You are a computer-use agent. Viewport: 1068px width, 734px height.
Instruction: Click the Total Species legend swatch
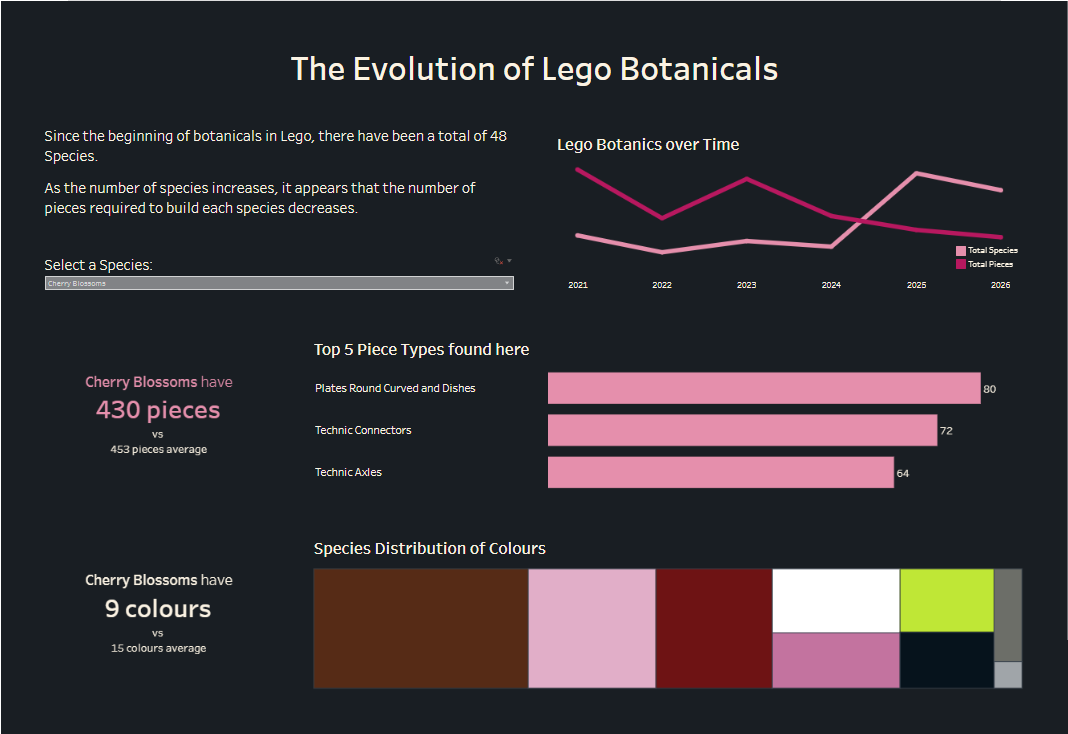click(x=961, y=251)
